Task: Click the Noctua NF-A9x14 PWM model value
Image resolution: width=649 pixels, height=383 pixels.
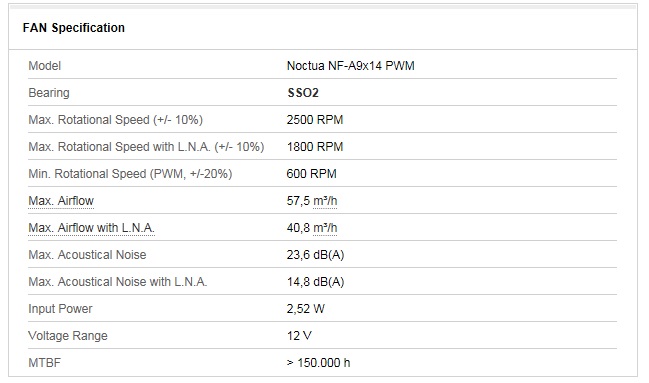Action: pyautogui.click(x=351, y=66)
